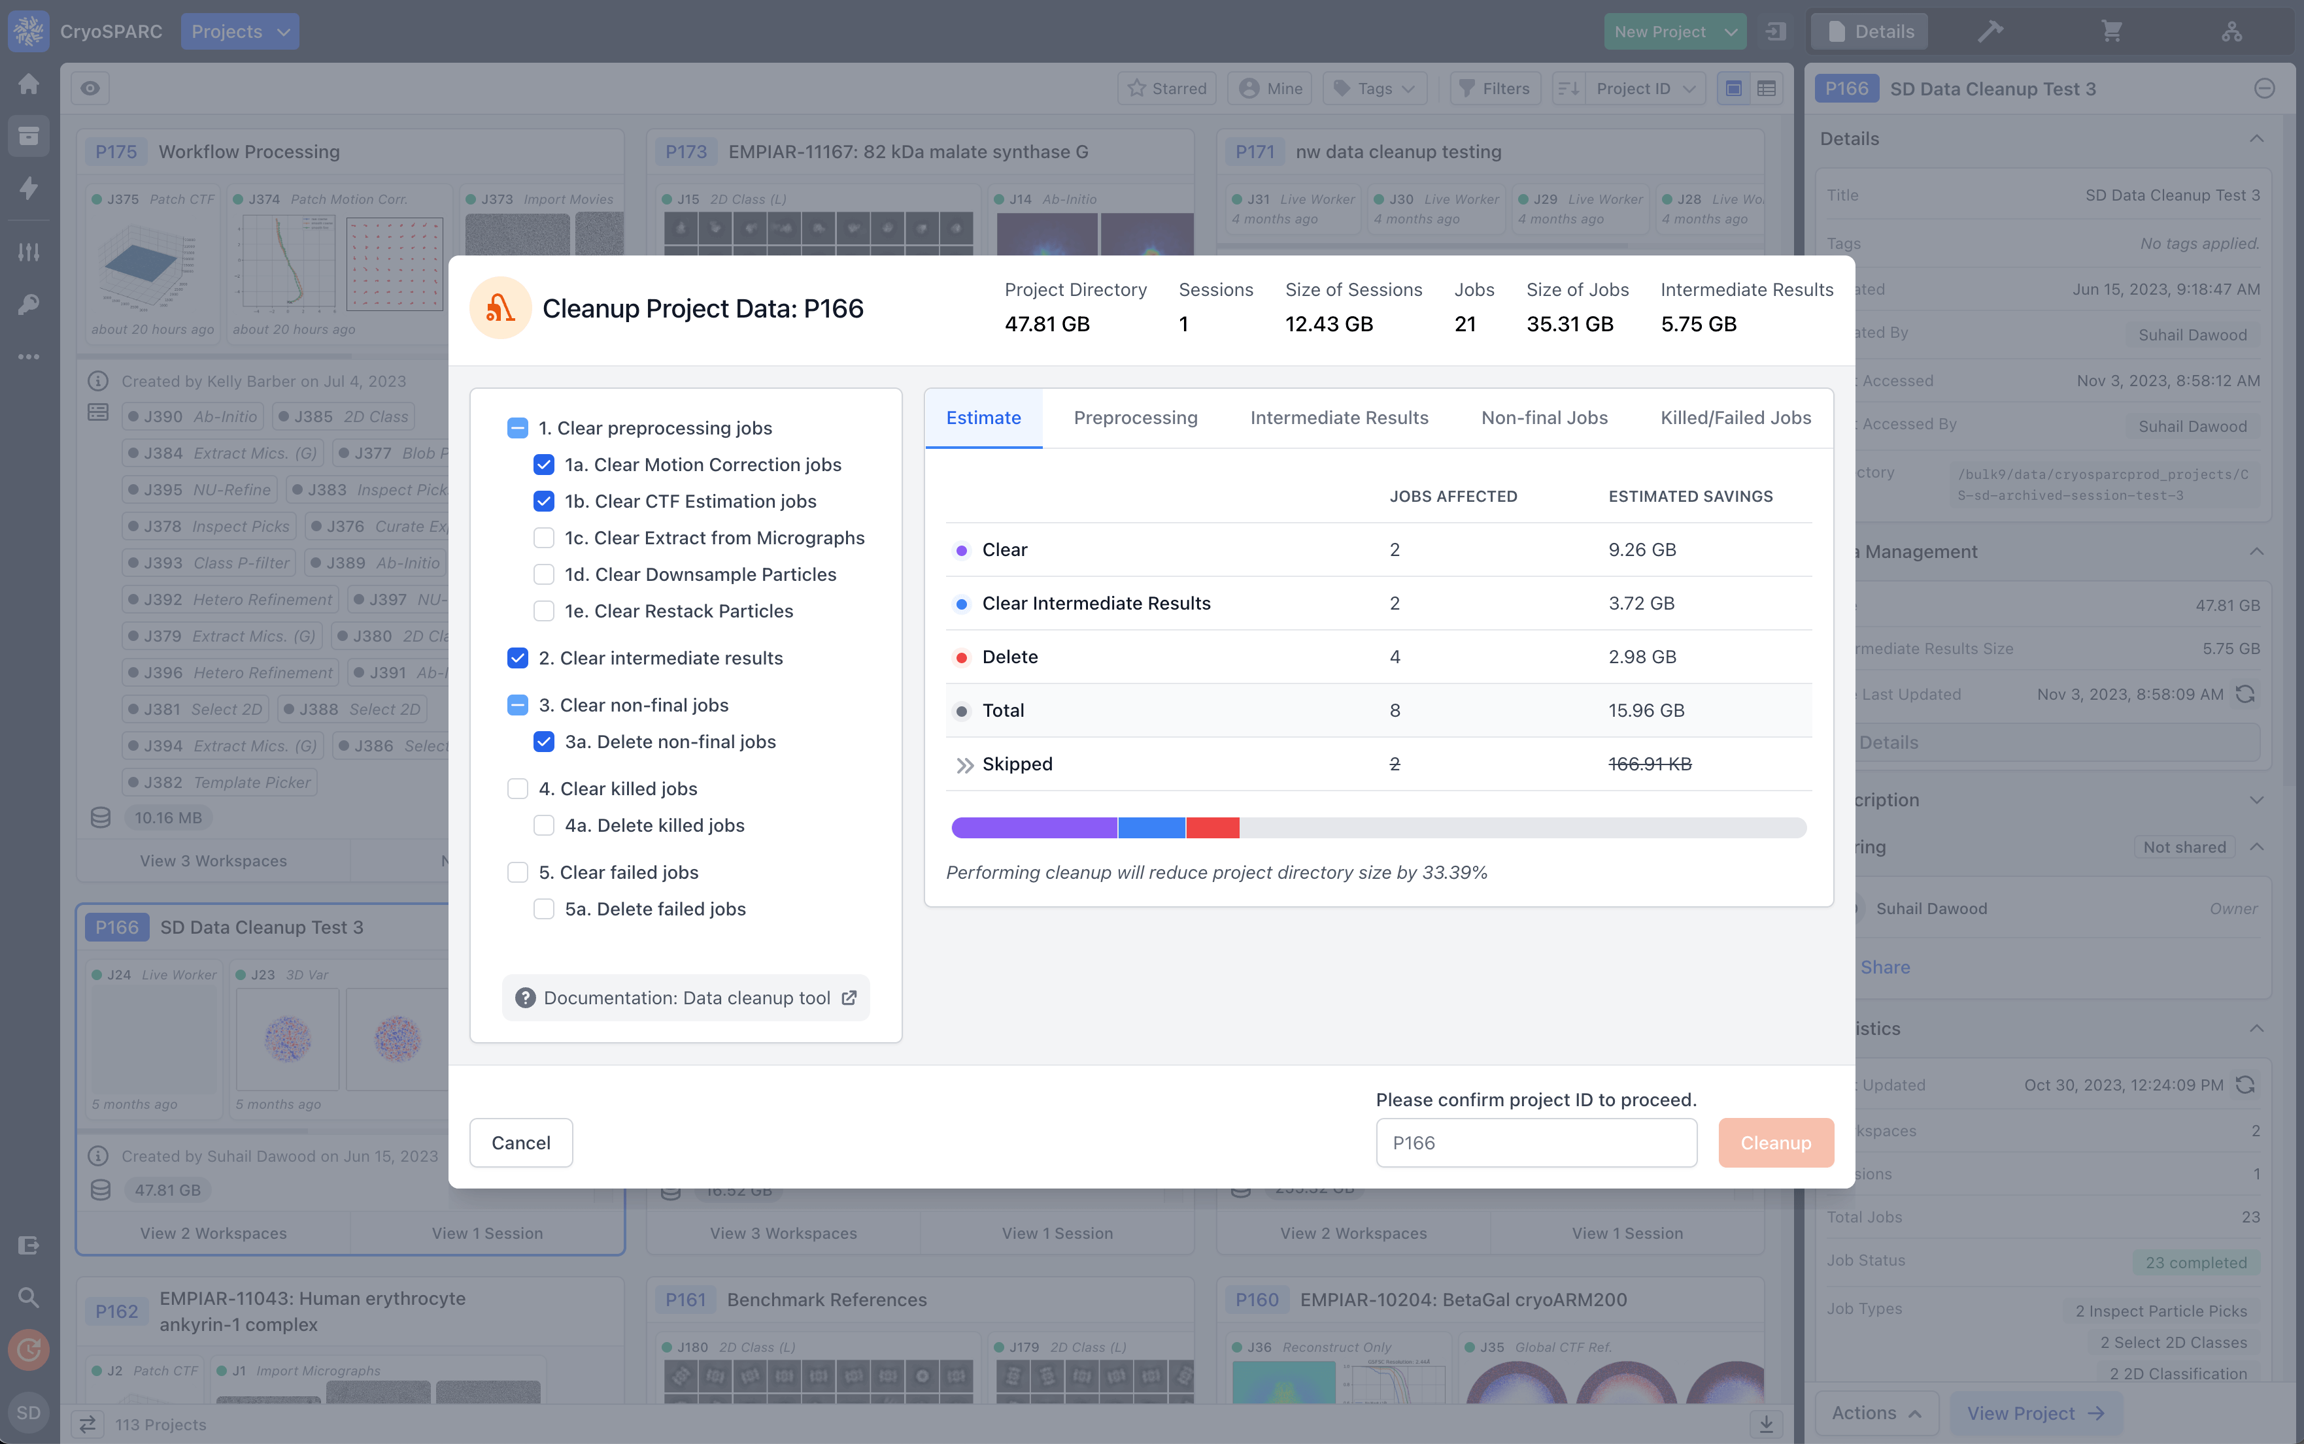This screenshot has height=1444, width=2304.
Task: Click the CryoSPARC logo icon
Action: pyautogui.click(x=28, y=30)
